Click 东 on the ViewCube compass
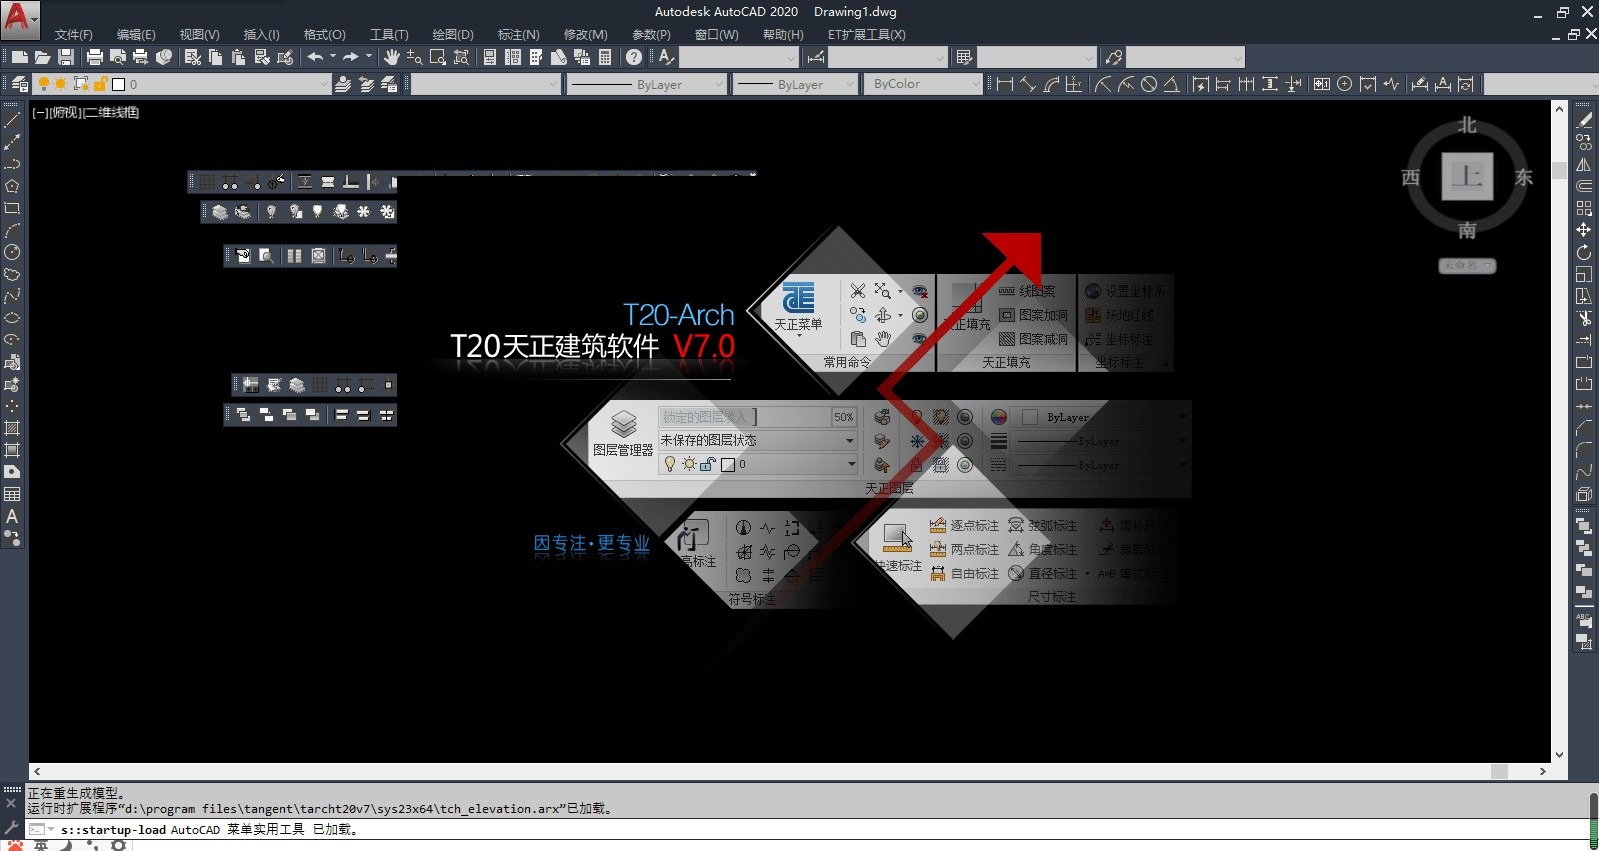Viewport: 1599px width, 851px height. coord(1524,177)
